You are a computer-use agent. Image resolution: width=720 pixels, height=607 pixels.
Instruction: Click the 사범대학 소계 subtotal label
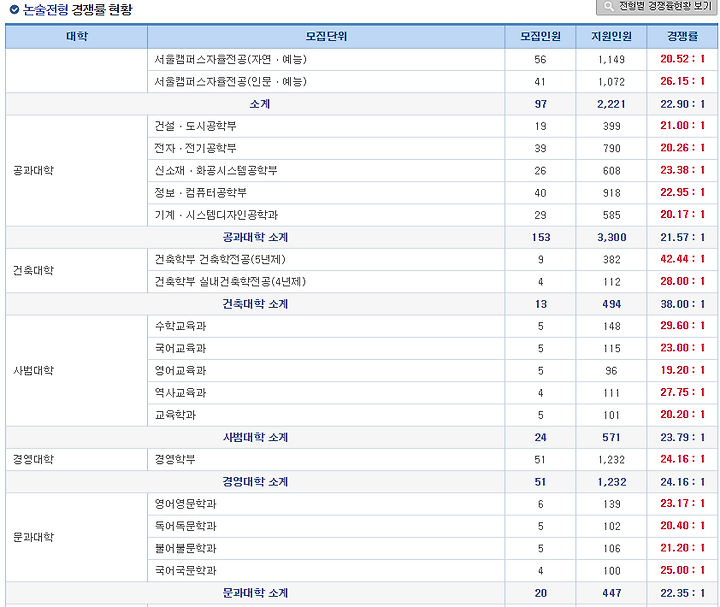tap(255, 437)
